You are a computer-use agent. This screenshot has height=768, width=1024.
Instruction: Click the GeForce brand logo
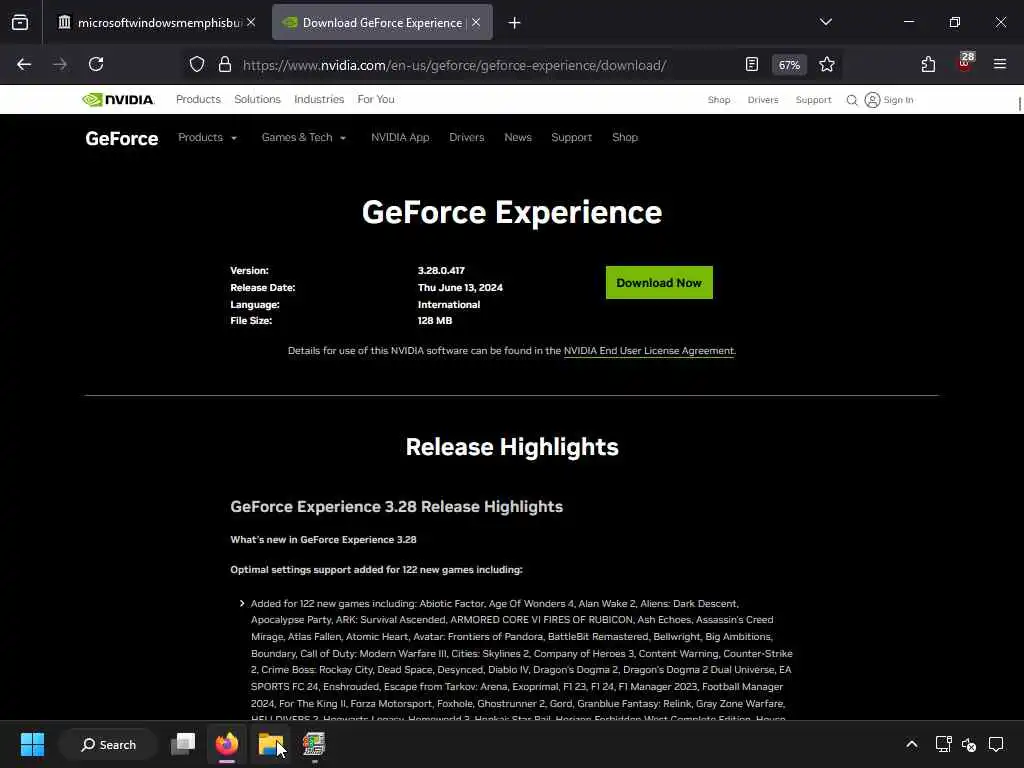[121, 138]
